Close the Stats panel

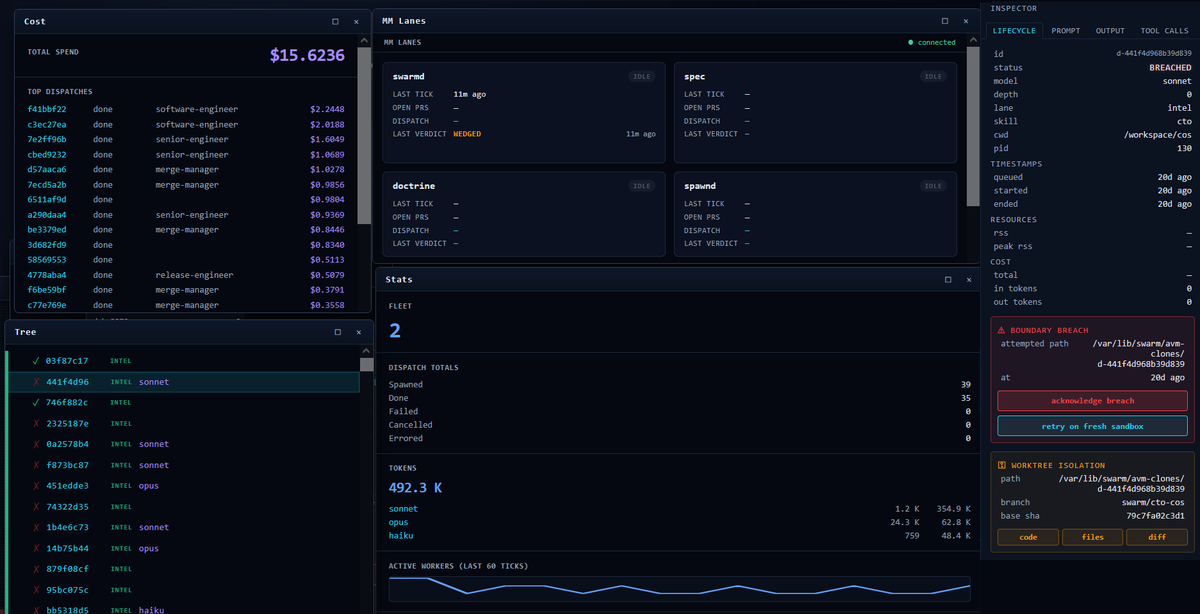pyautogui.click(x=968, y=279)
